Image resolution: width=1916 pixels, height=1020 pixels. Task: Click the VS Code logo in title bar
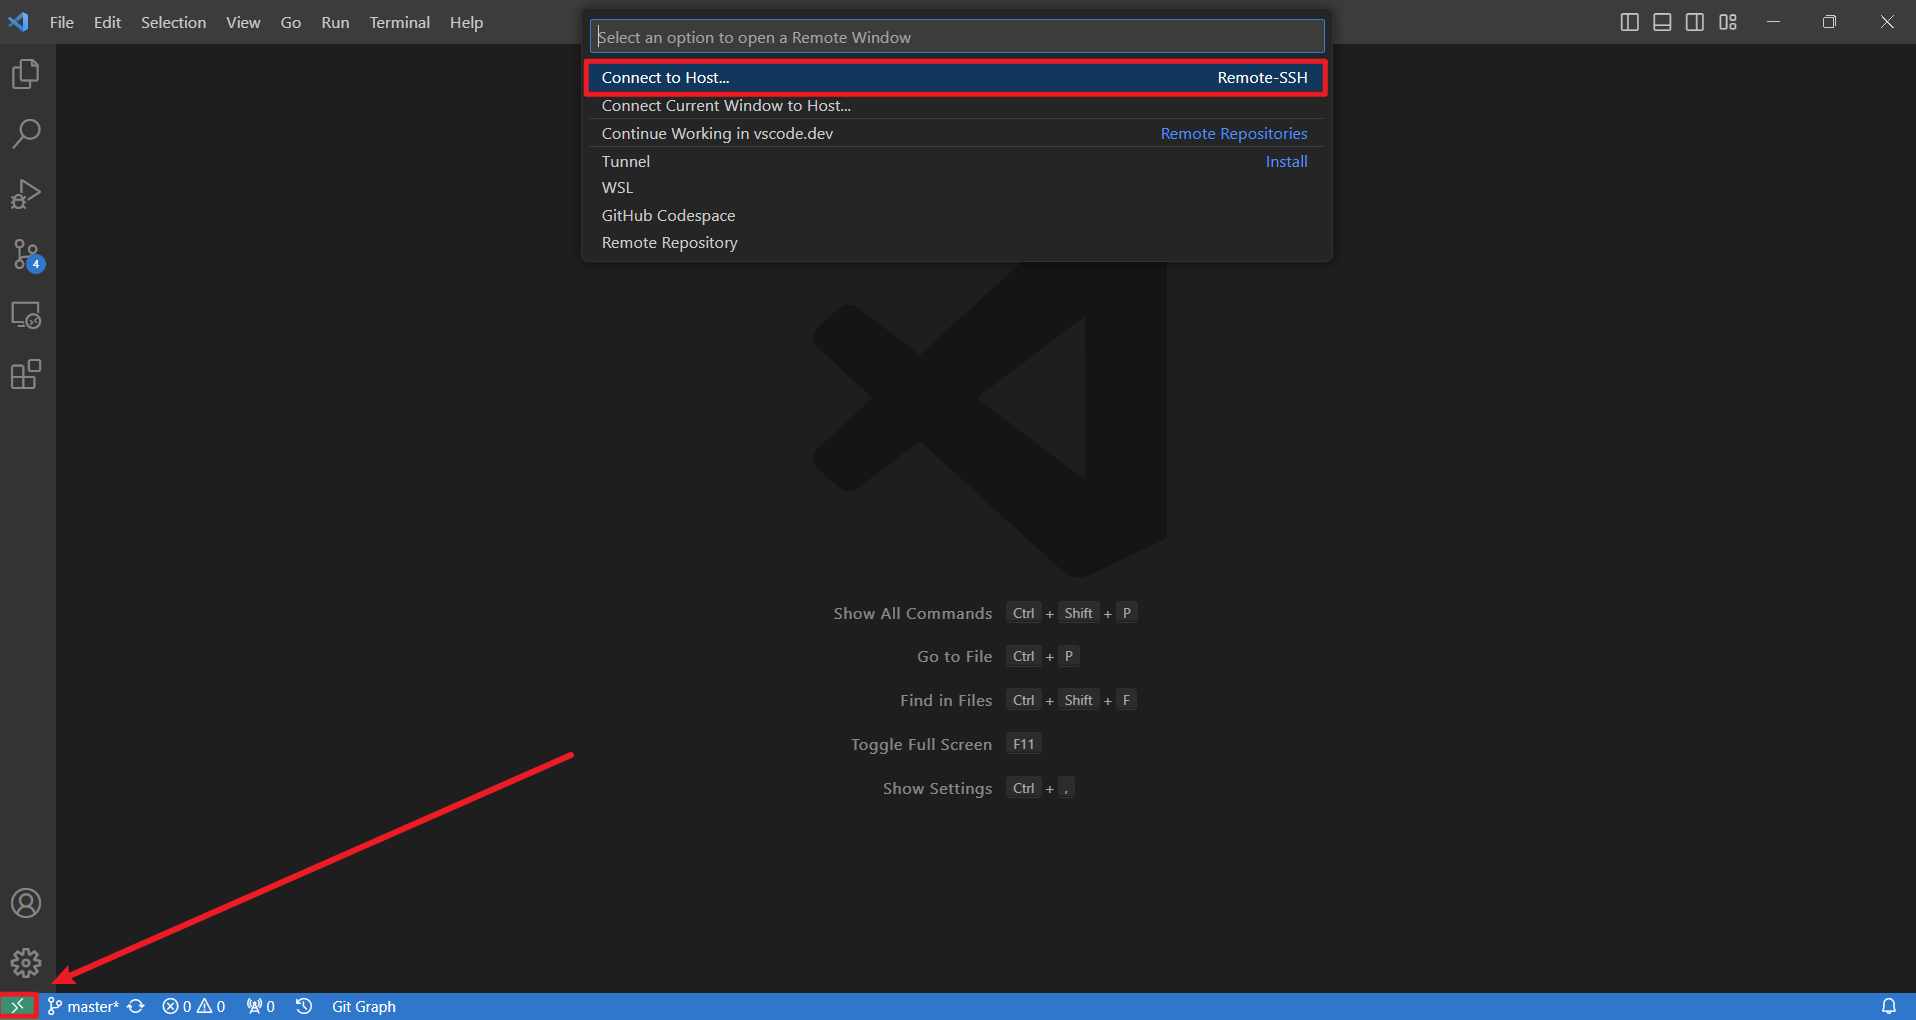[x=19, y=22]
